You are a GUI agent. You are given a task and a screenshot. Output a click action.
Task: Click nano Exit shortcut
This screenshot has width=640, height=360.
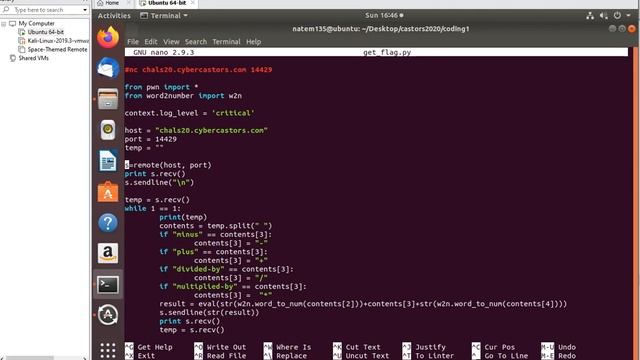(x=140, y=356)
